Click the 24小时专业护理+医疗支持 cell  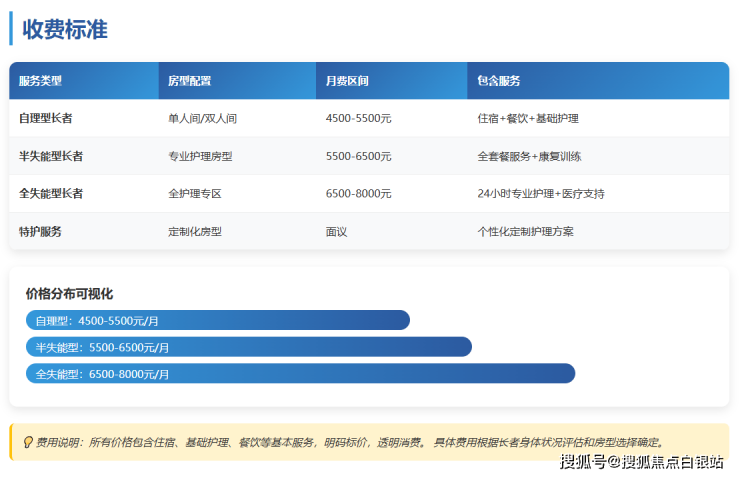click(540, 193)
